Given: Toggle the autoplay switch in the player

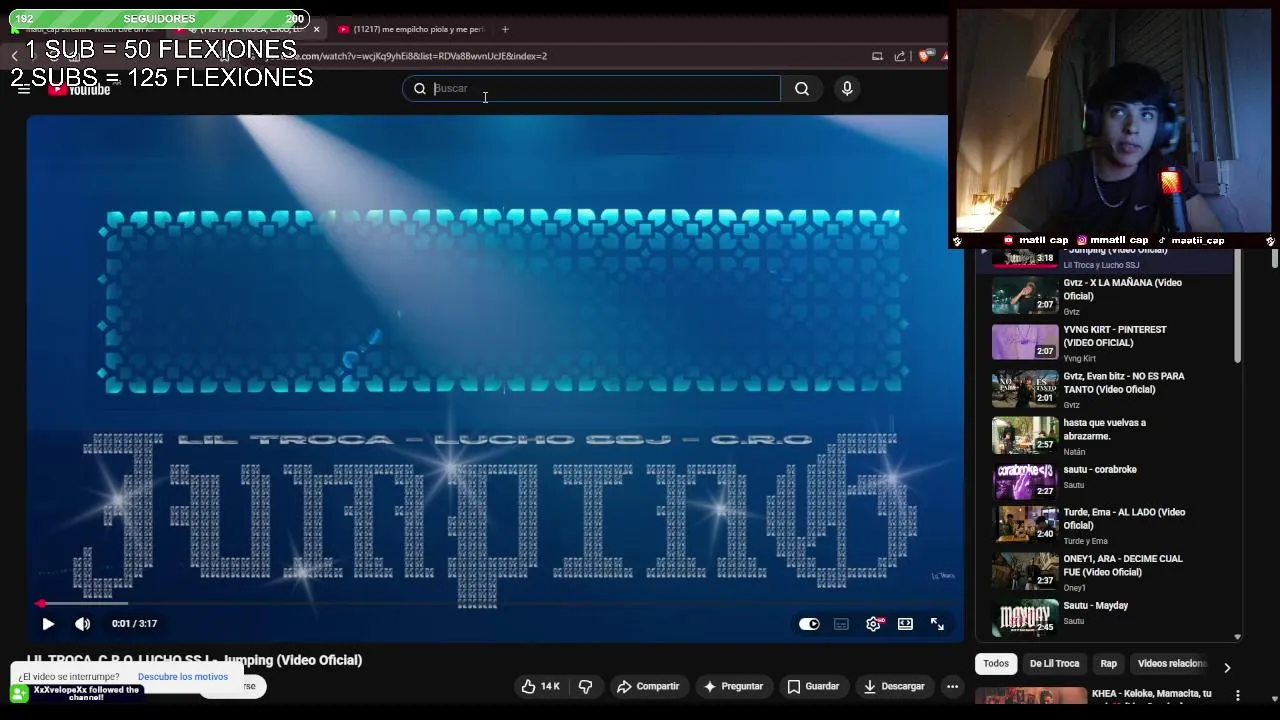Looking at the screenshot, I should coord(809,624).
